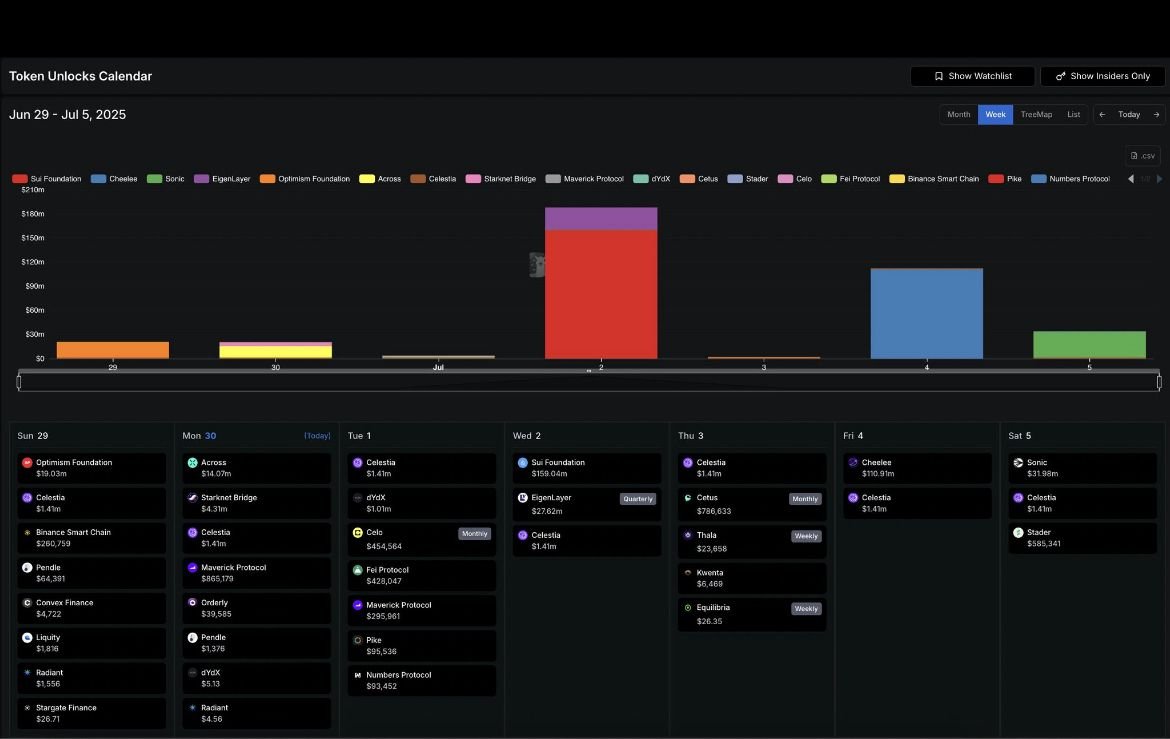
Task: Click the [Today] label on Mon 30
Action: click(317, 436)
